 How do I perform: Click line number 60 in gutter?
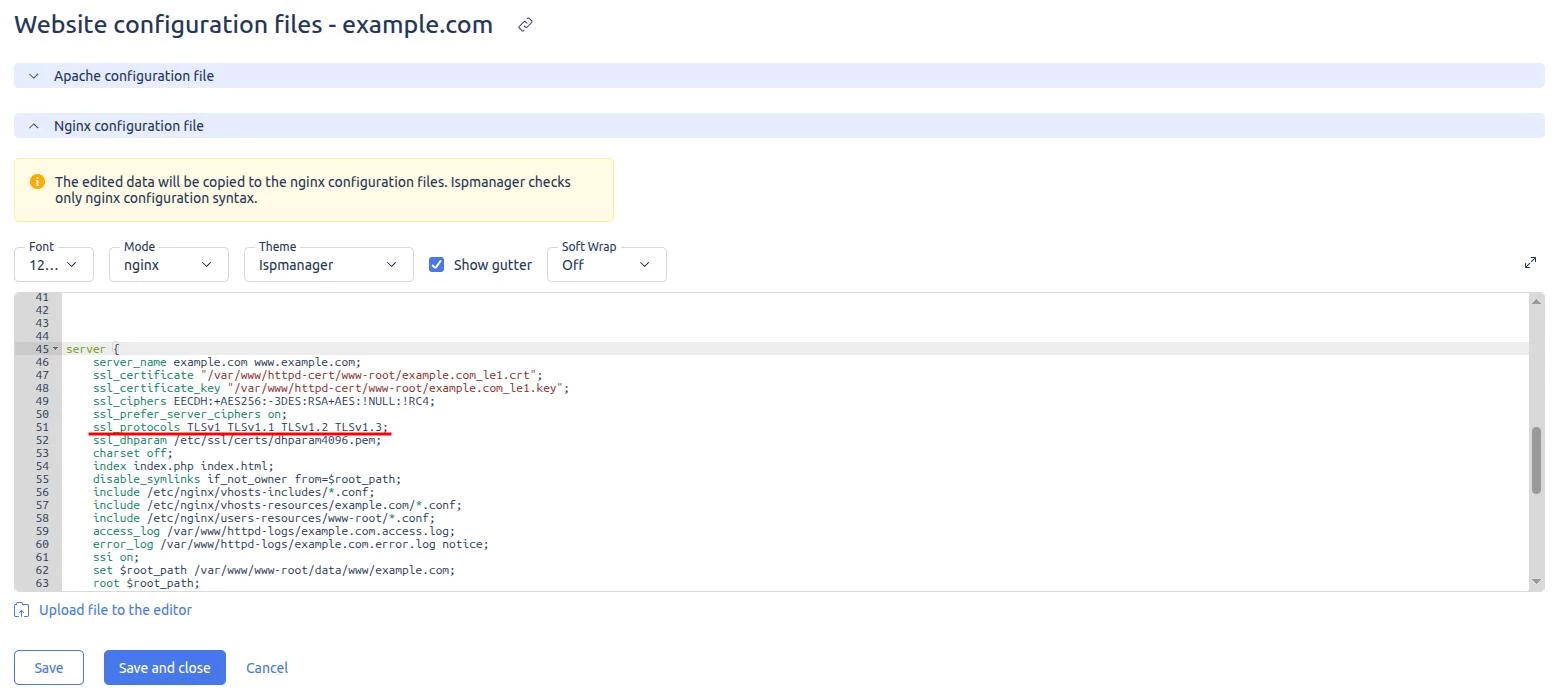click(41, 544)
